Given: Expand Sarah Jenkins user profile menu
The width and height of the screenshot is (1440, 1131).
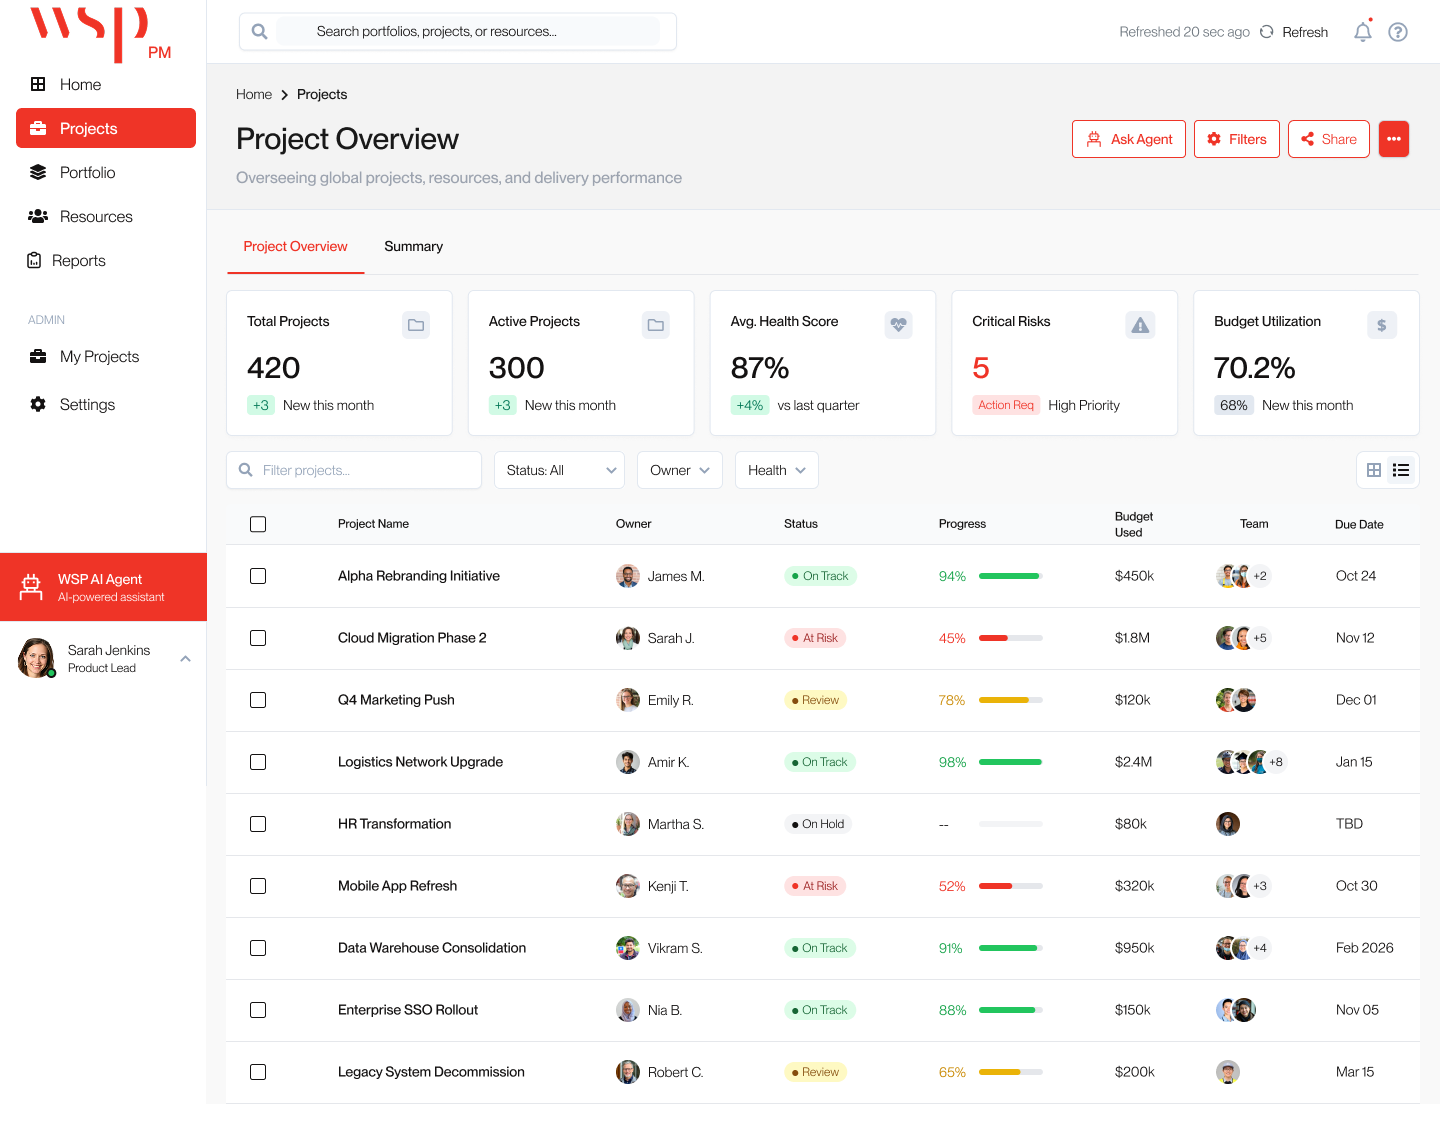Looking at the screenshot, I should coord(185,659).
